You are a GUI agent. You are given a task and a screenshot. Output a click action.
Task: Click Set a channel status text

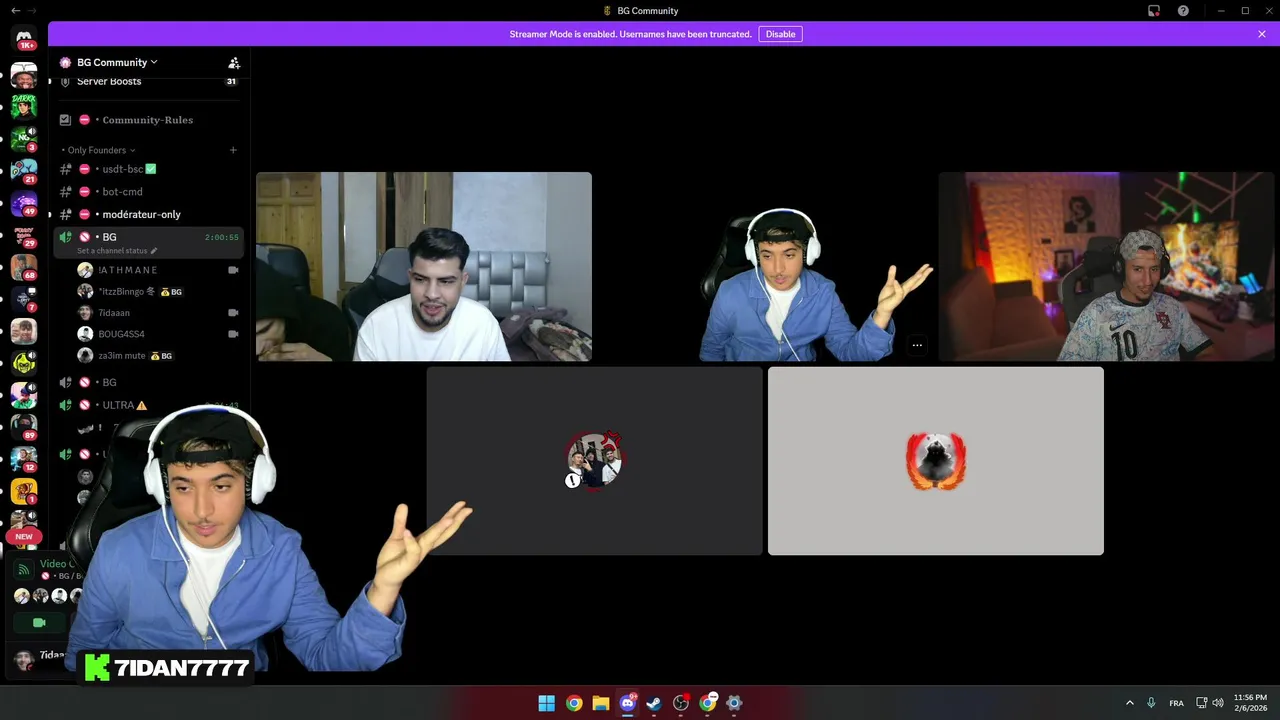click(x=113, y=251)
